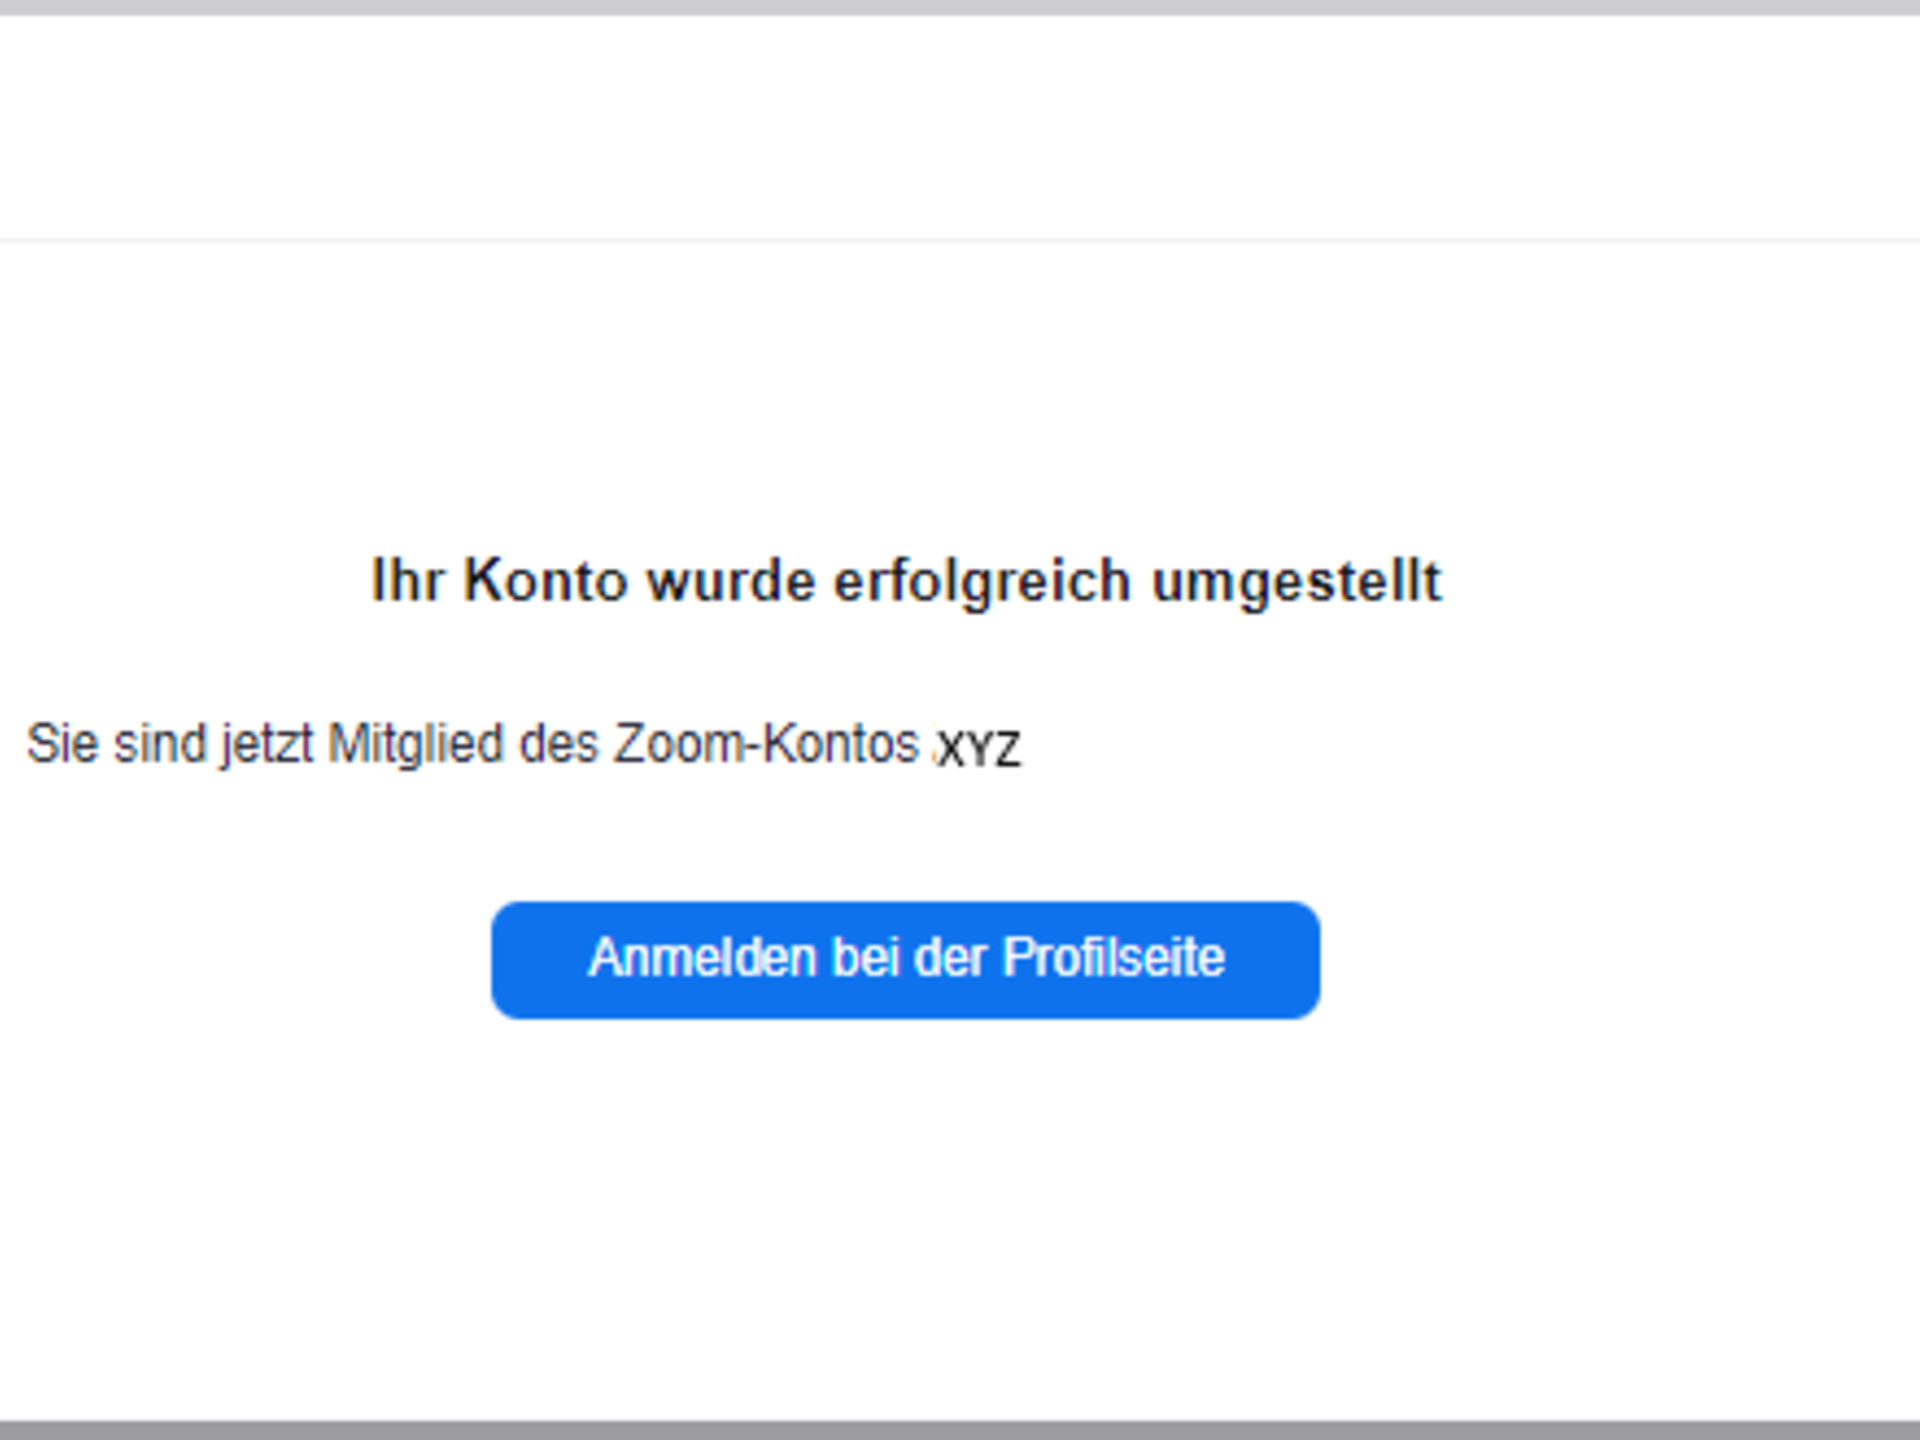Image resolution: width=1920 pixels, height=1440 pixels.
Task: Click the word 'des' in the message
Action: [x=559, y=745]
